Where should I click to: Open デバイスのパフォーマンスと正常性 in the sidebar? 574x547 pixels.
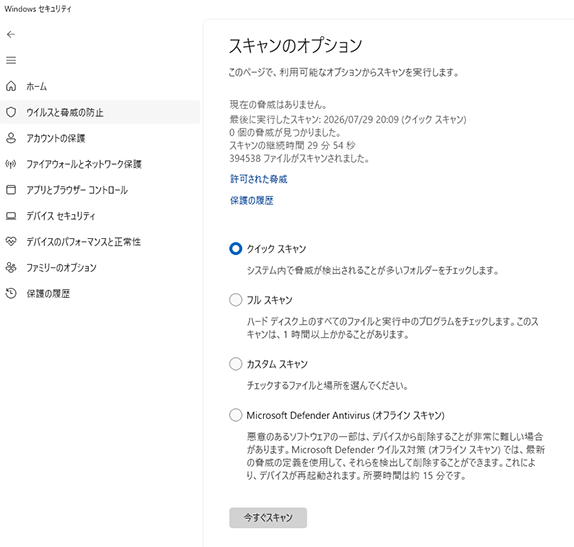100,242
